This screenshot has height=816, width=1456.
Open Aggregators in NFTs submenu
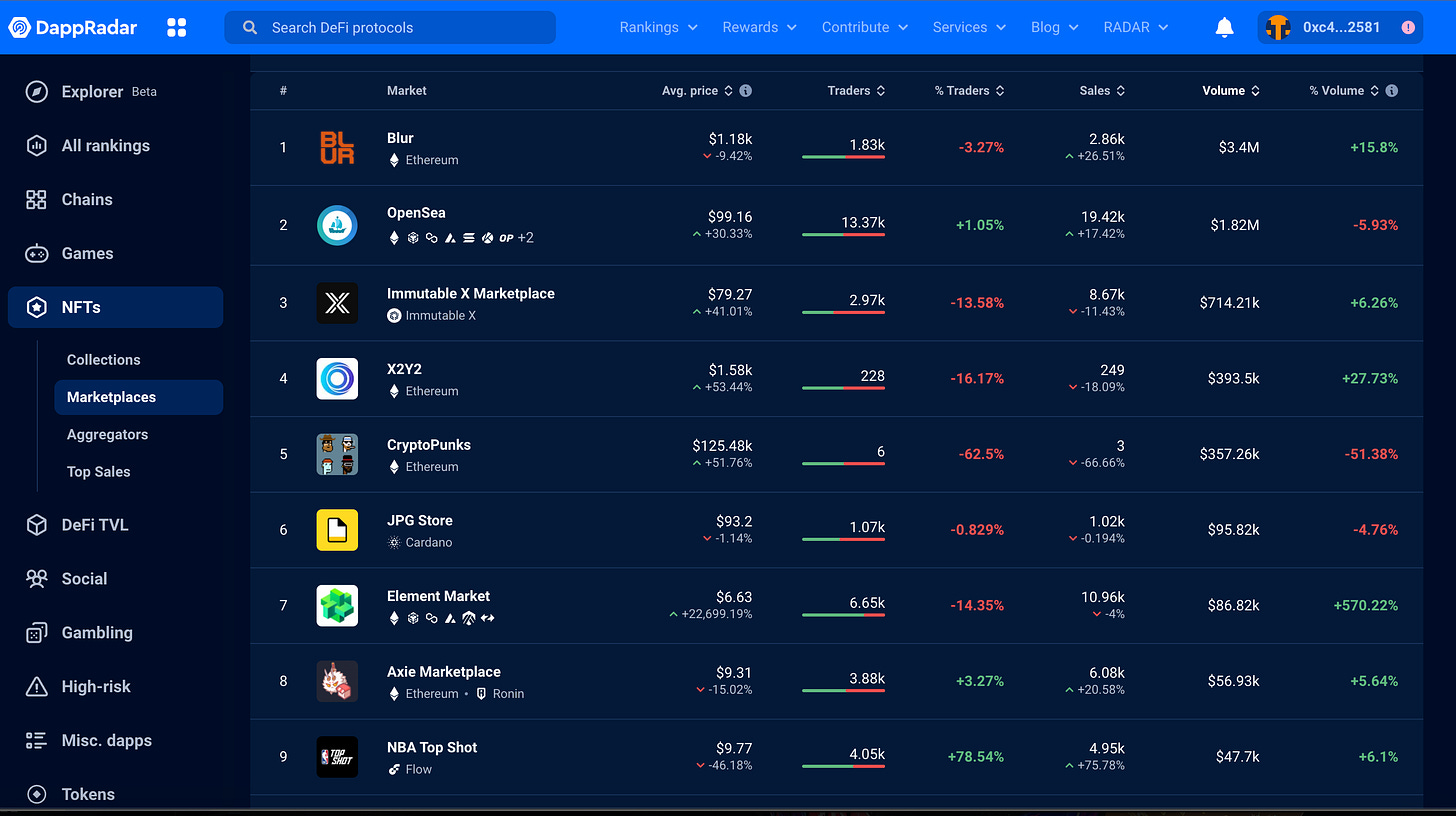pyautogui.click(x=107, y=435)
